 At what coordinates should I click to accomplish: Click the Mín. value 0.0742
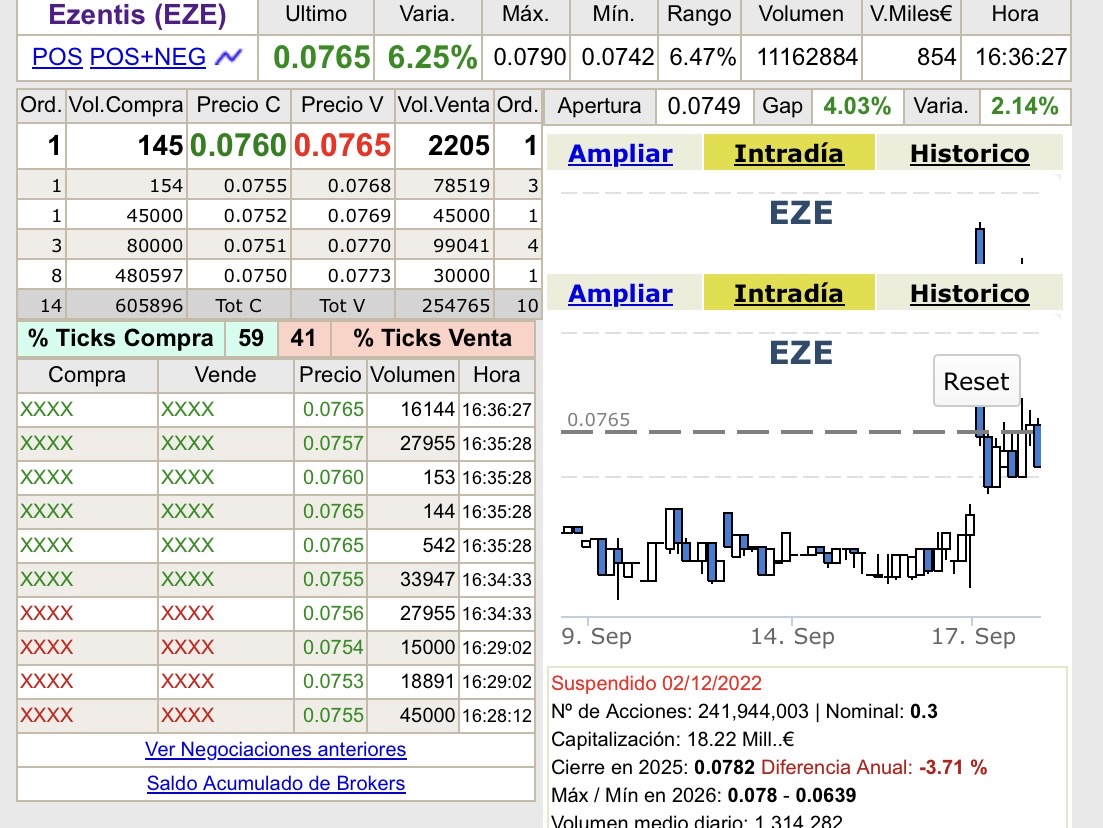[618, 57]
